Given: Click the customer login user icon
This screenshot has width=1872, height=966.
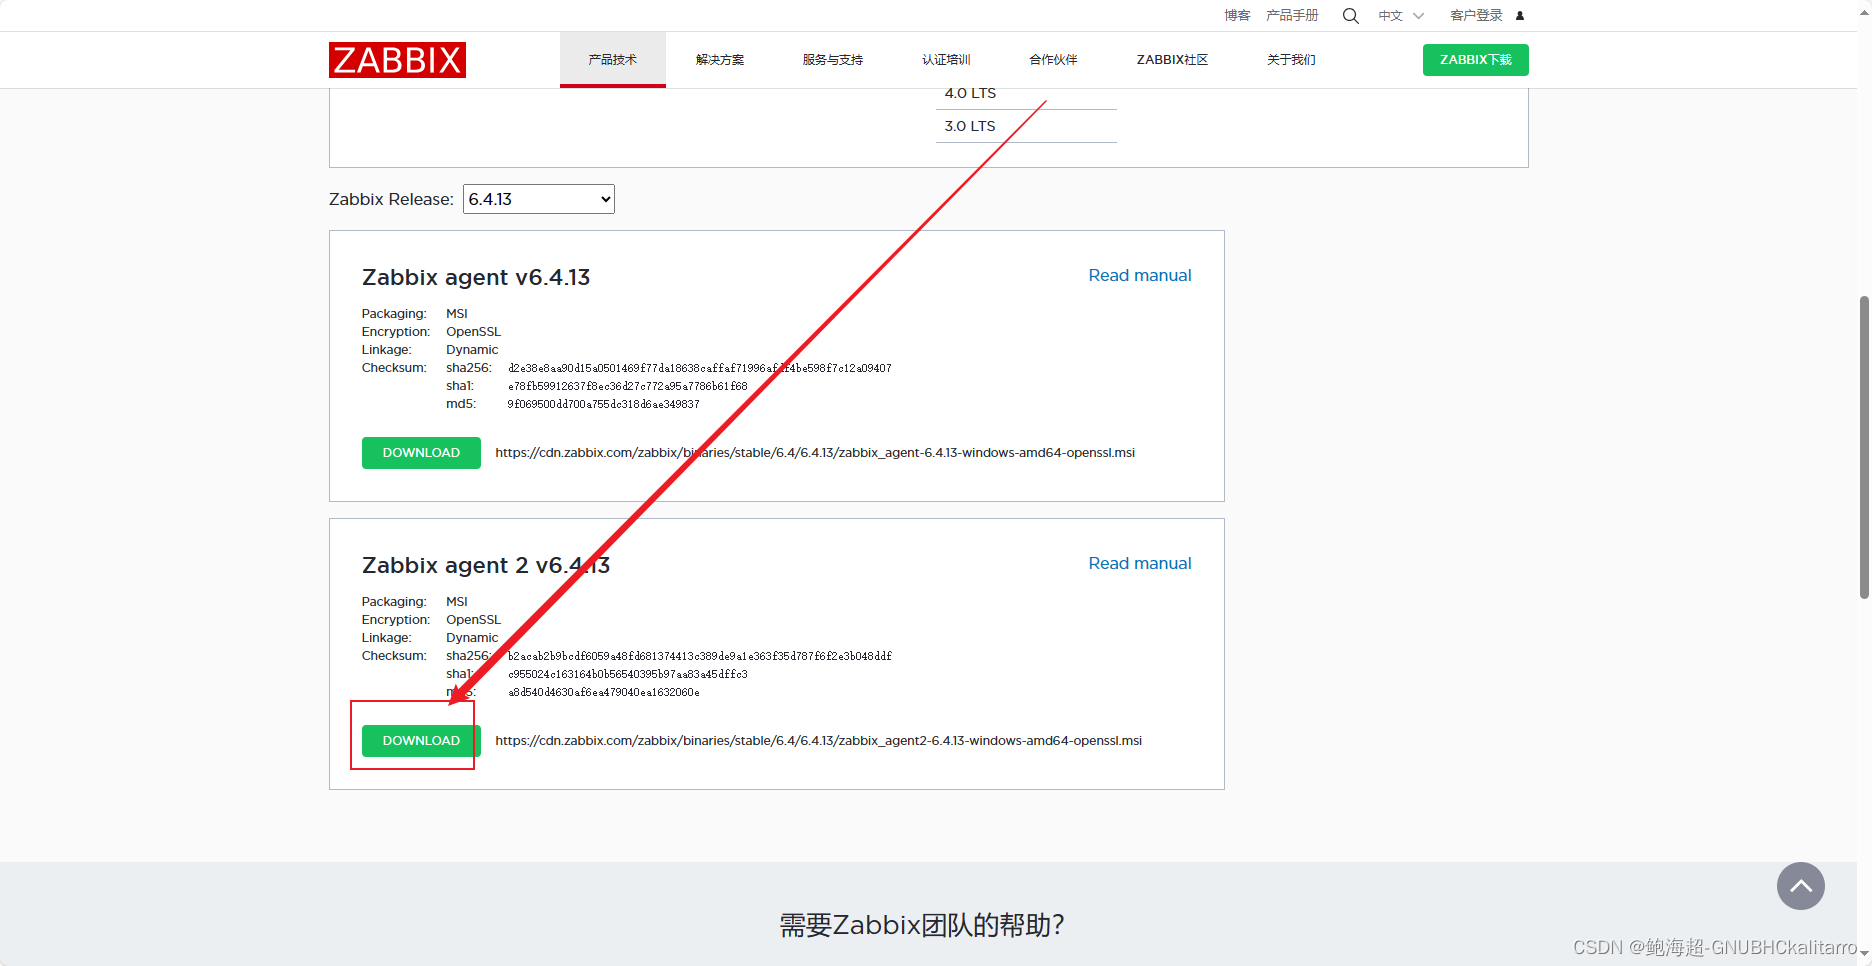Looking at the screenshot, I should (x=1520, y=16).
